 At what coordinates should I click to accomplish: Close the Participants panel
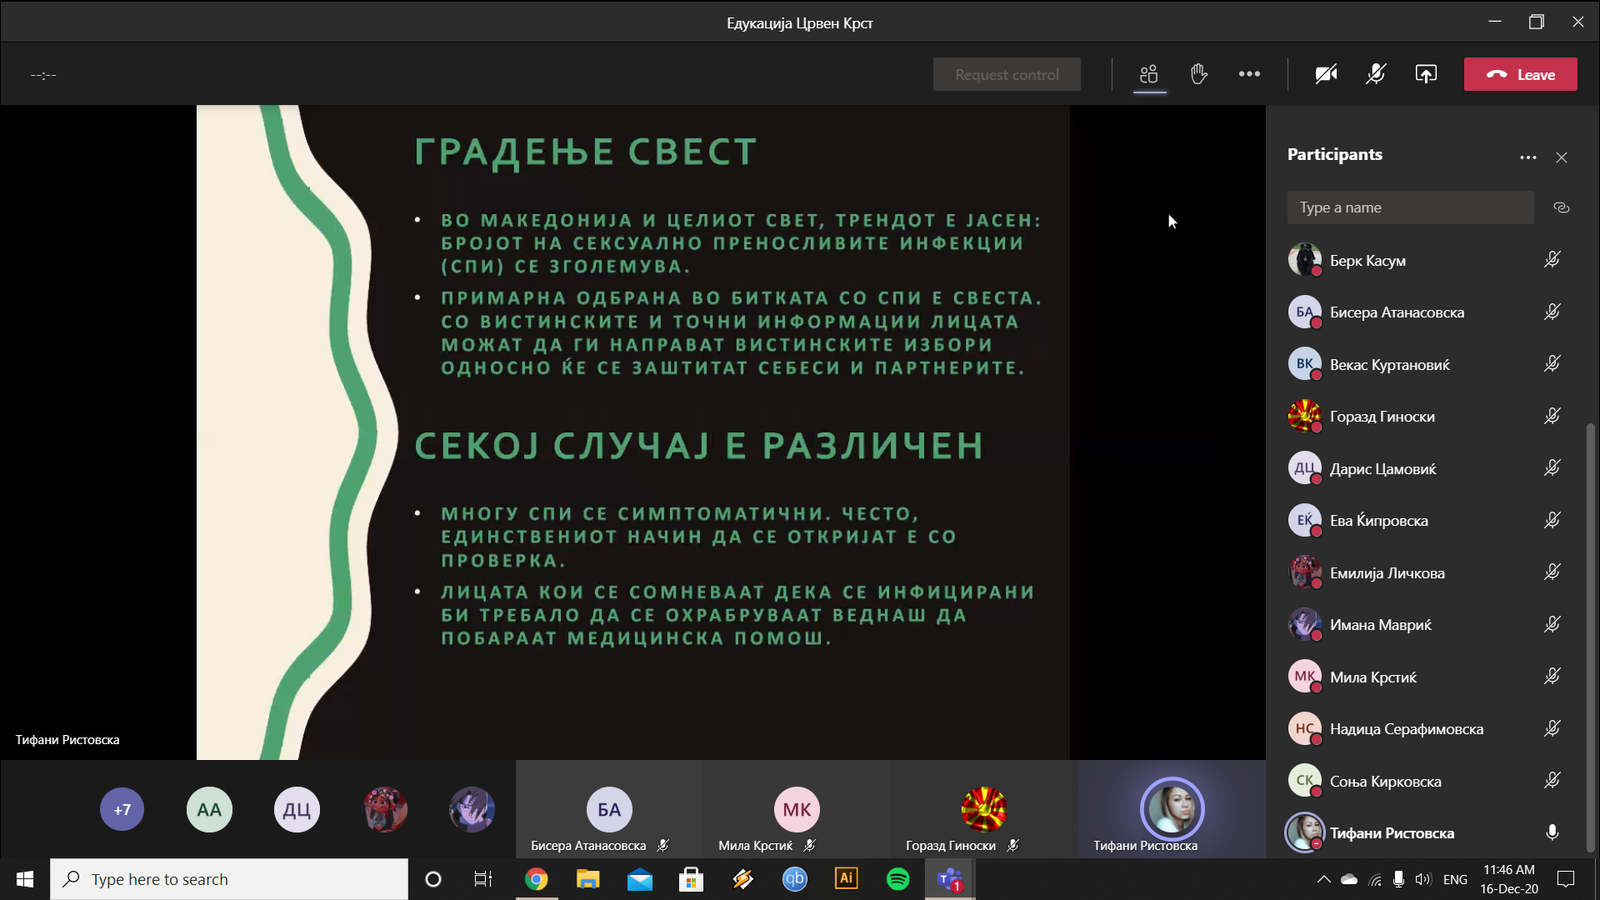pos(1561,157)
